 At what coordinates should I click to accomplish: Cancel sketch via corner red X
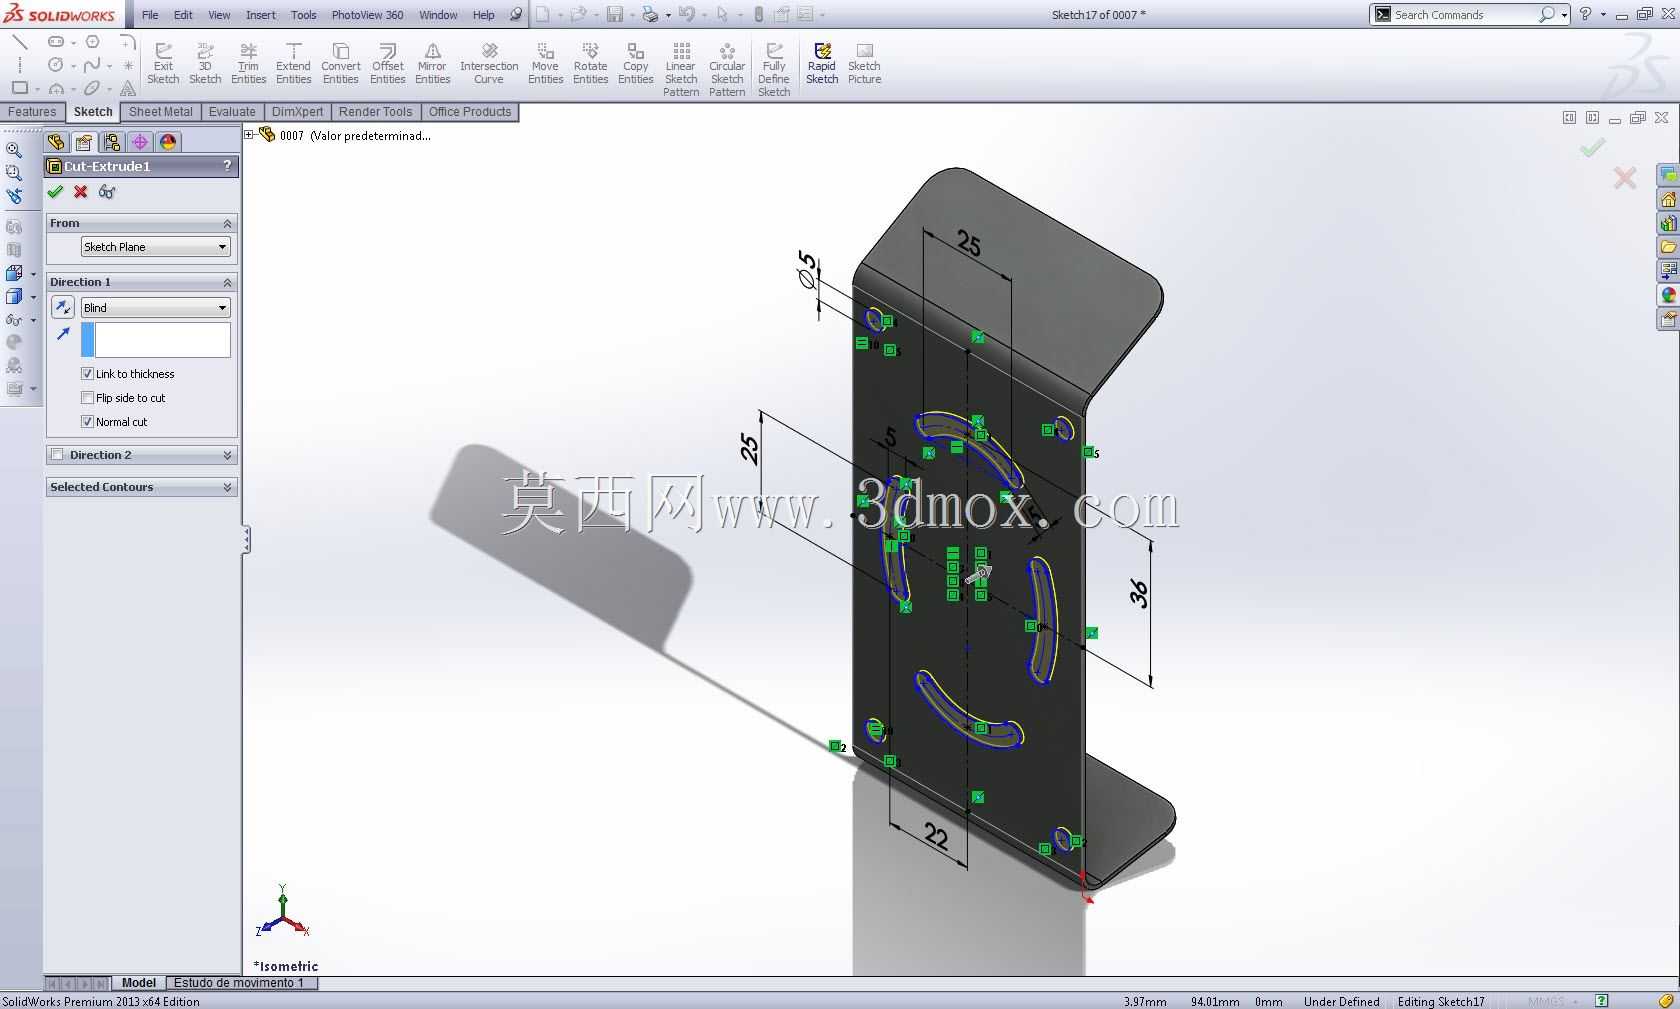click(x=1625, y=179)
